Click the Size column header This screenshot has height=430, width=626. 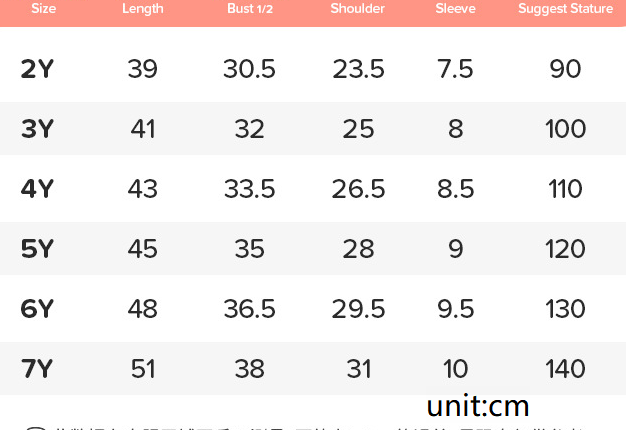pyautogui.click(x=44, y=8)
